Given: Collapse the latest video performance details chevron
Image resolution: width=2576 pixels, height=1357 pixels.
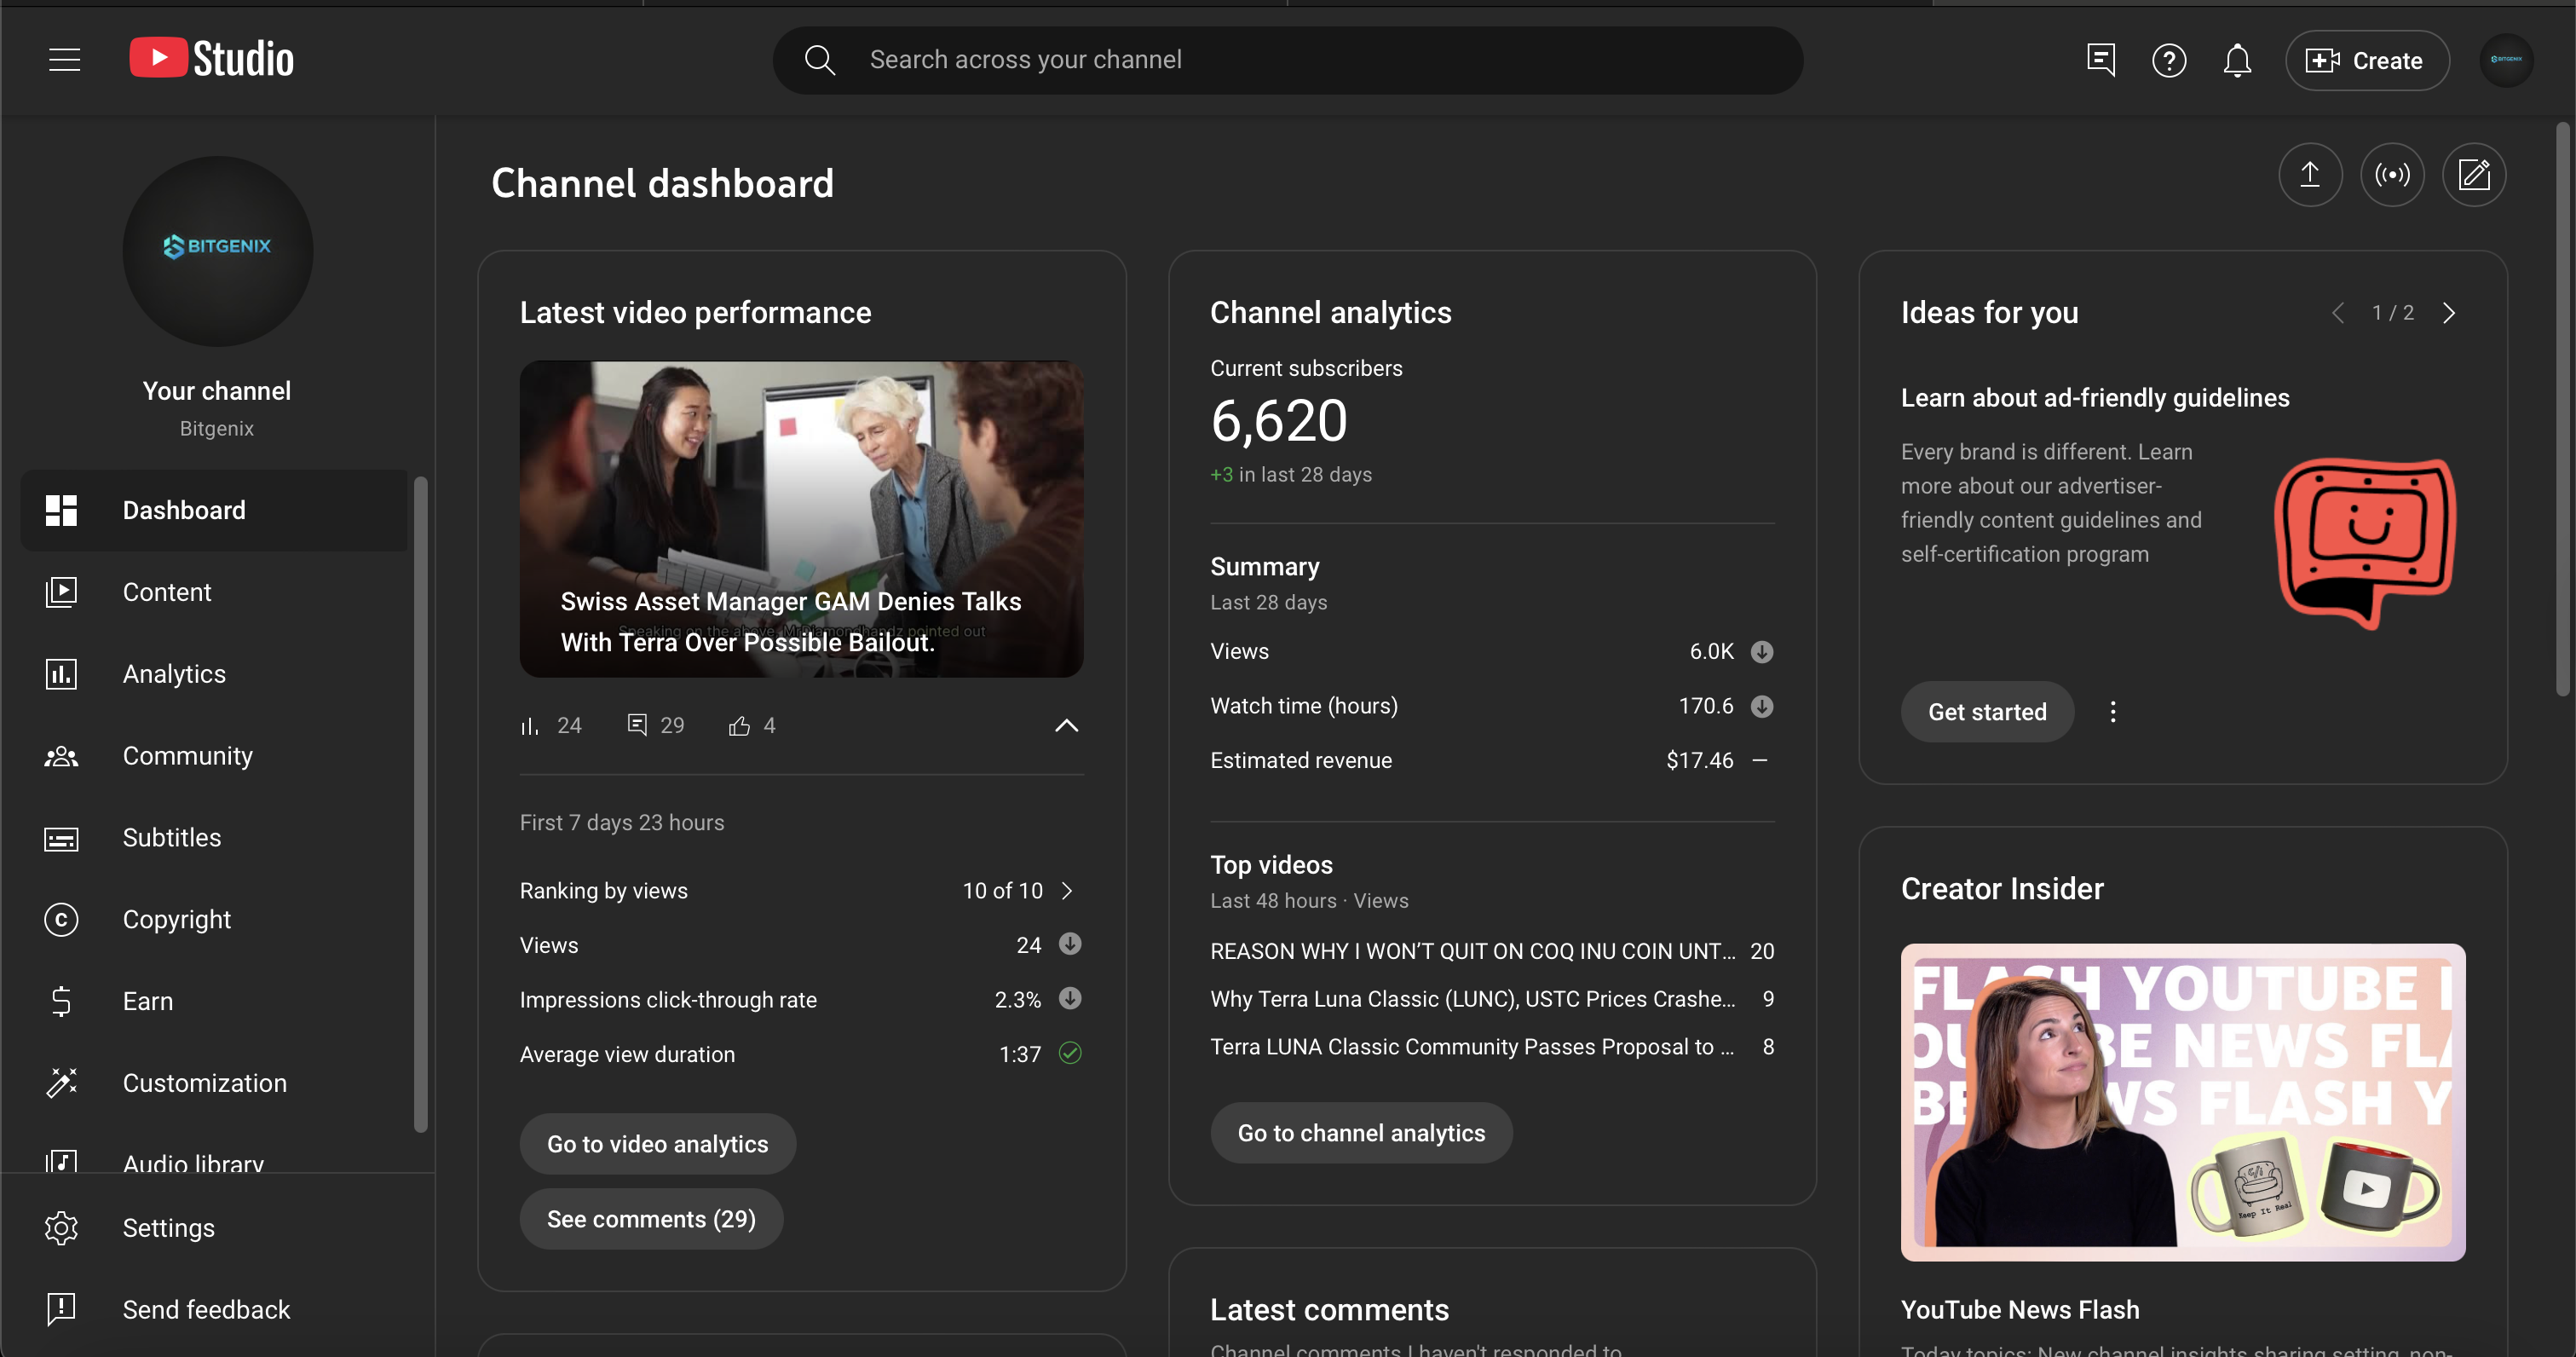Looking at the screenshot, I should click(x=1067, y=726).
